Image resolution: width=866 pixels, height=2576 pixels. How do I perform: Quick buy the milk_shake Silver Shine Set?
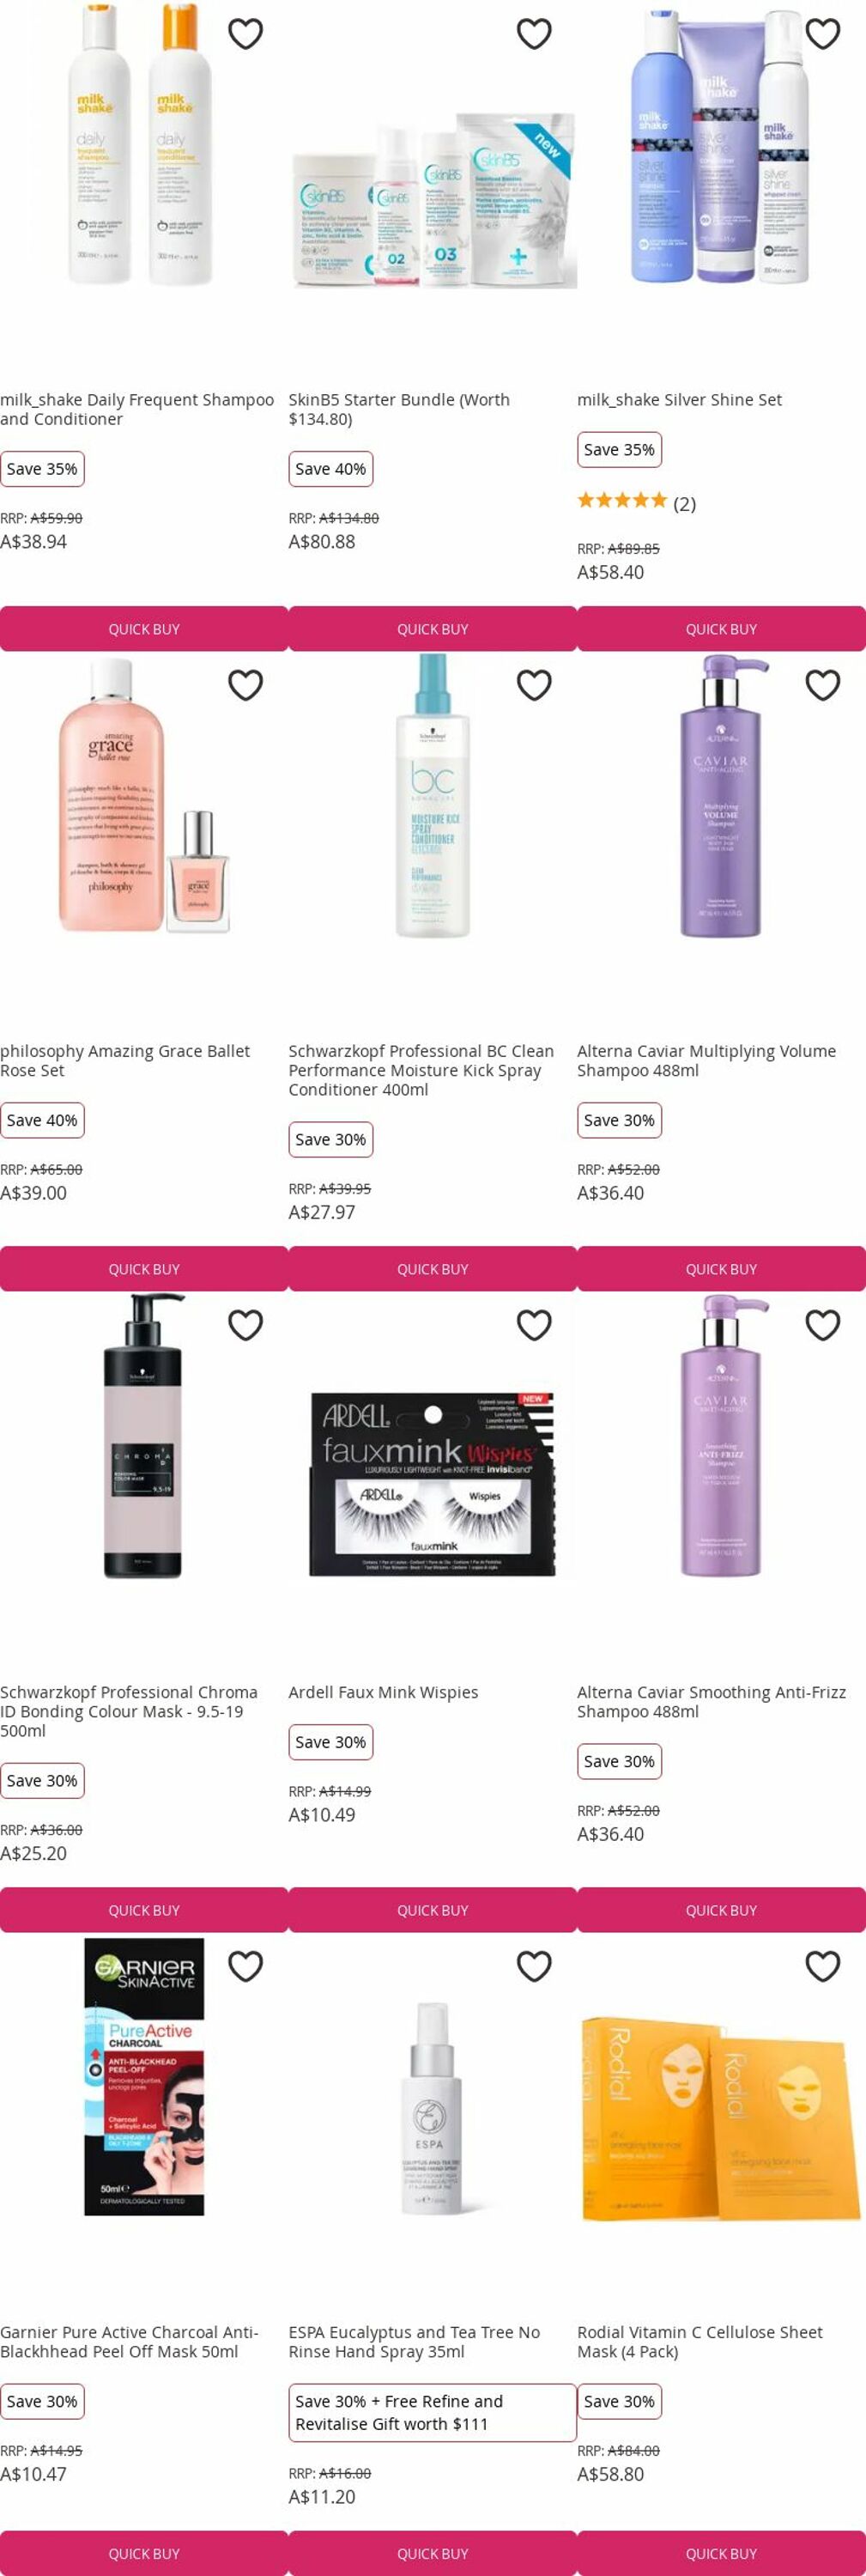(721, 629)
